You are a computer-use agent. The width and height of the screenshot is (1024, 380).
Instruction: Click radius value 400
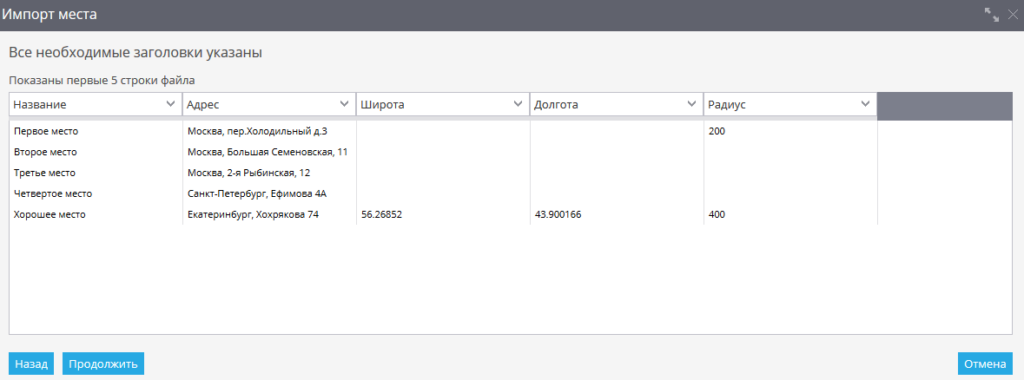(x=716, y=214)
